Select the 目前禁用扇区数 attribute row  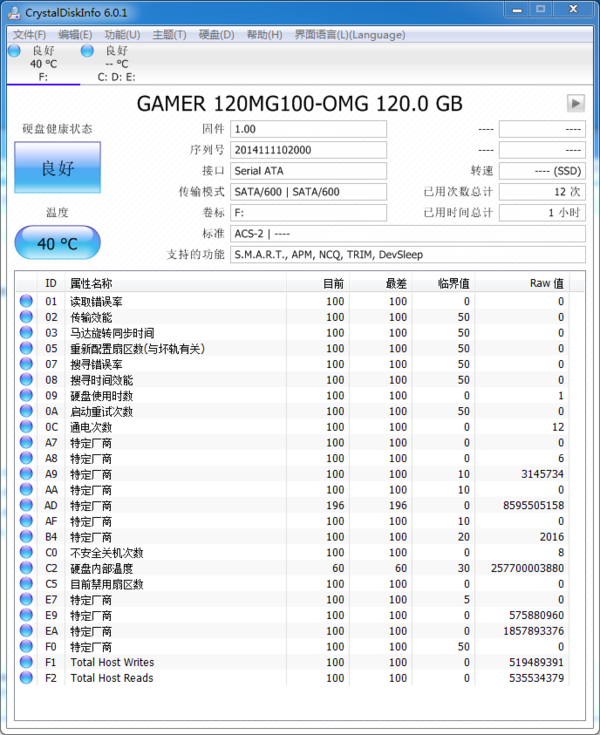293,584
